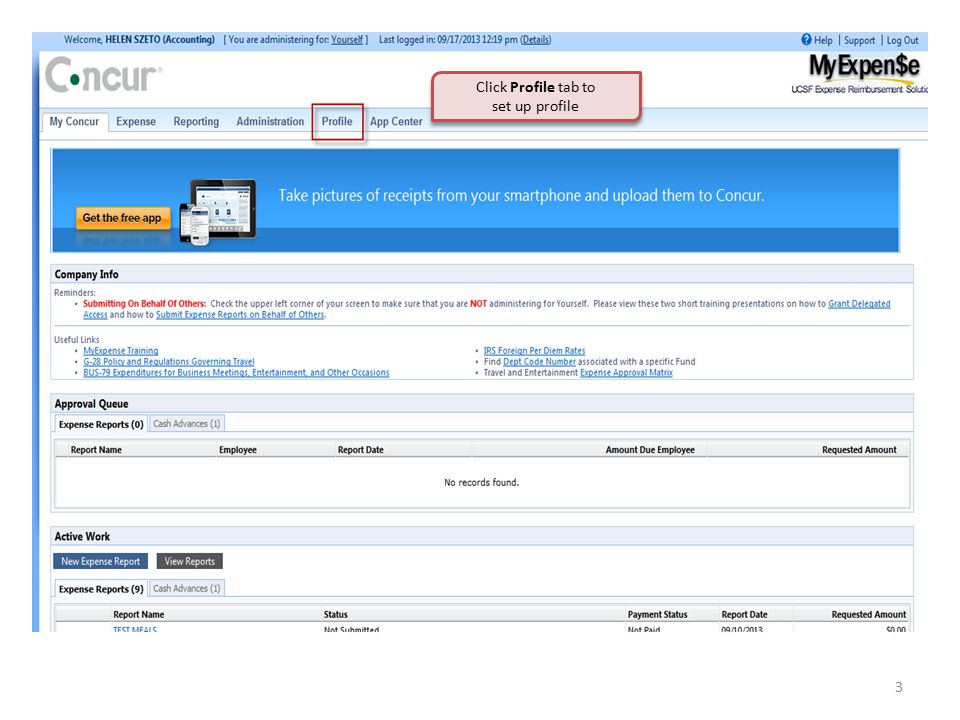This screenshot has width=960, height=720.
Task: Click Active Work Report Date column header
Action: pyautogui.click(x=744, y=615)
